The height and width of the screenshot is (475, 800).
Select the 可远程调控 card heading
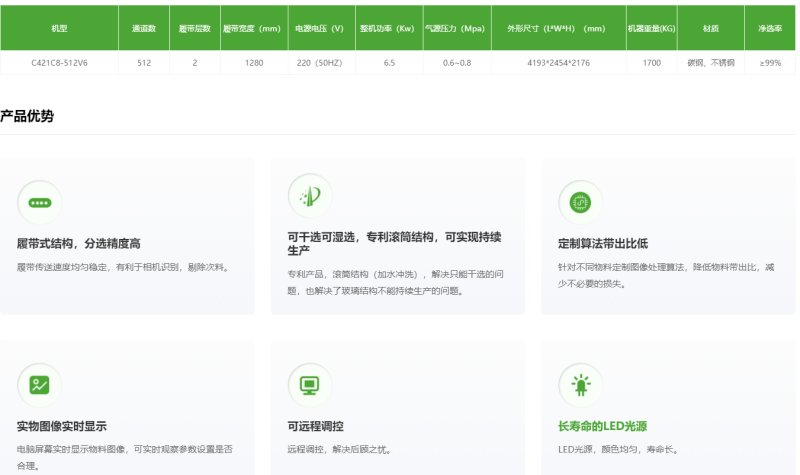coord(315,426)
